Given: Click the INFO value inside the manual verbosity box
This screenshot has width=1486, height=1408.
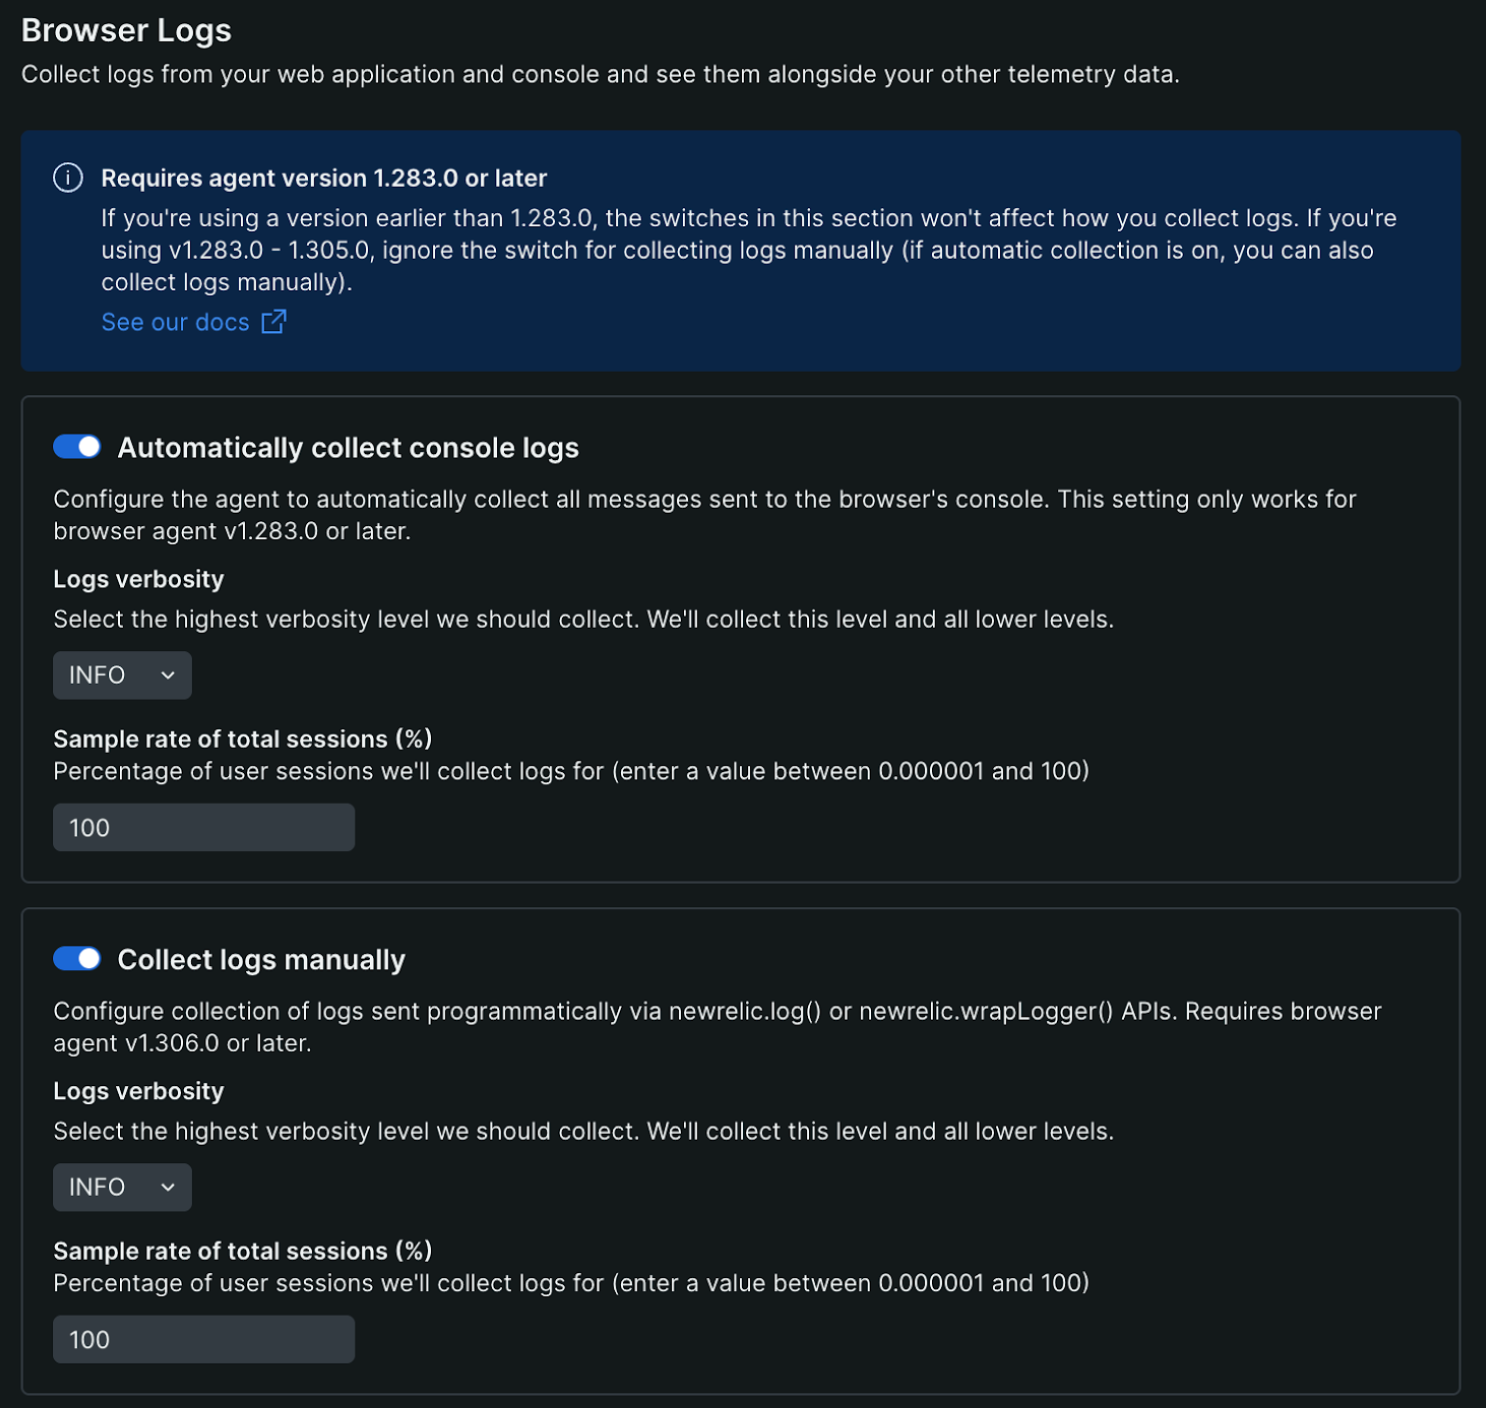Looking at the screenshot, I should coord(97,1187).
